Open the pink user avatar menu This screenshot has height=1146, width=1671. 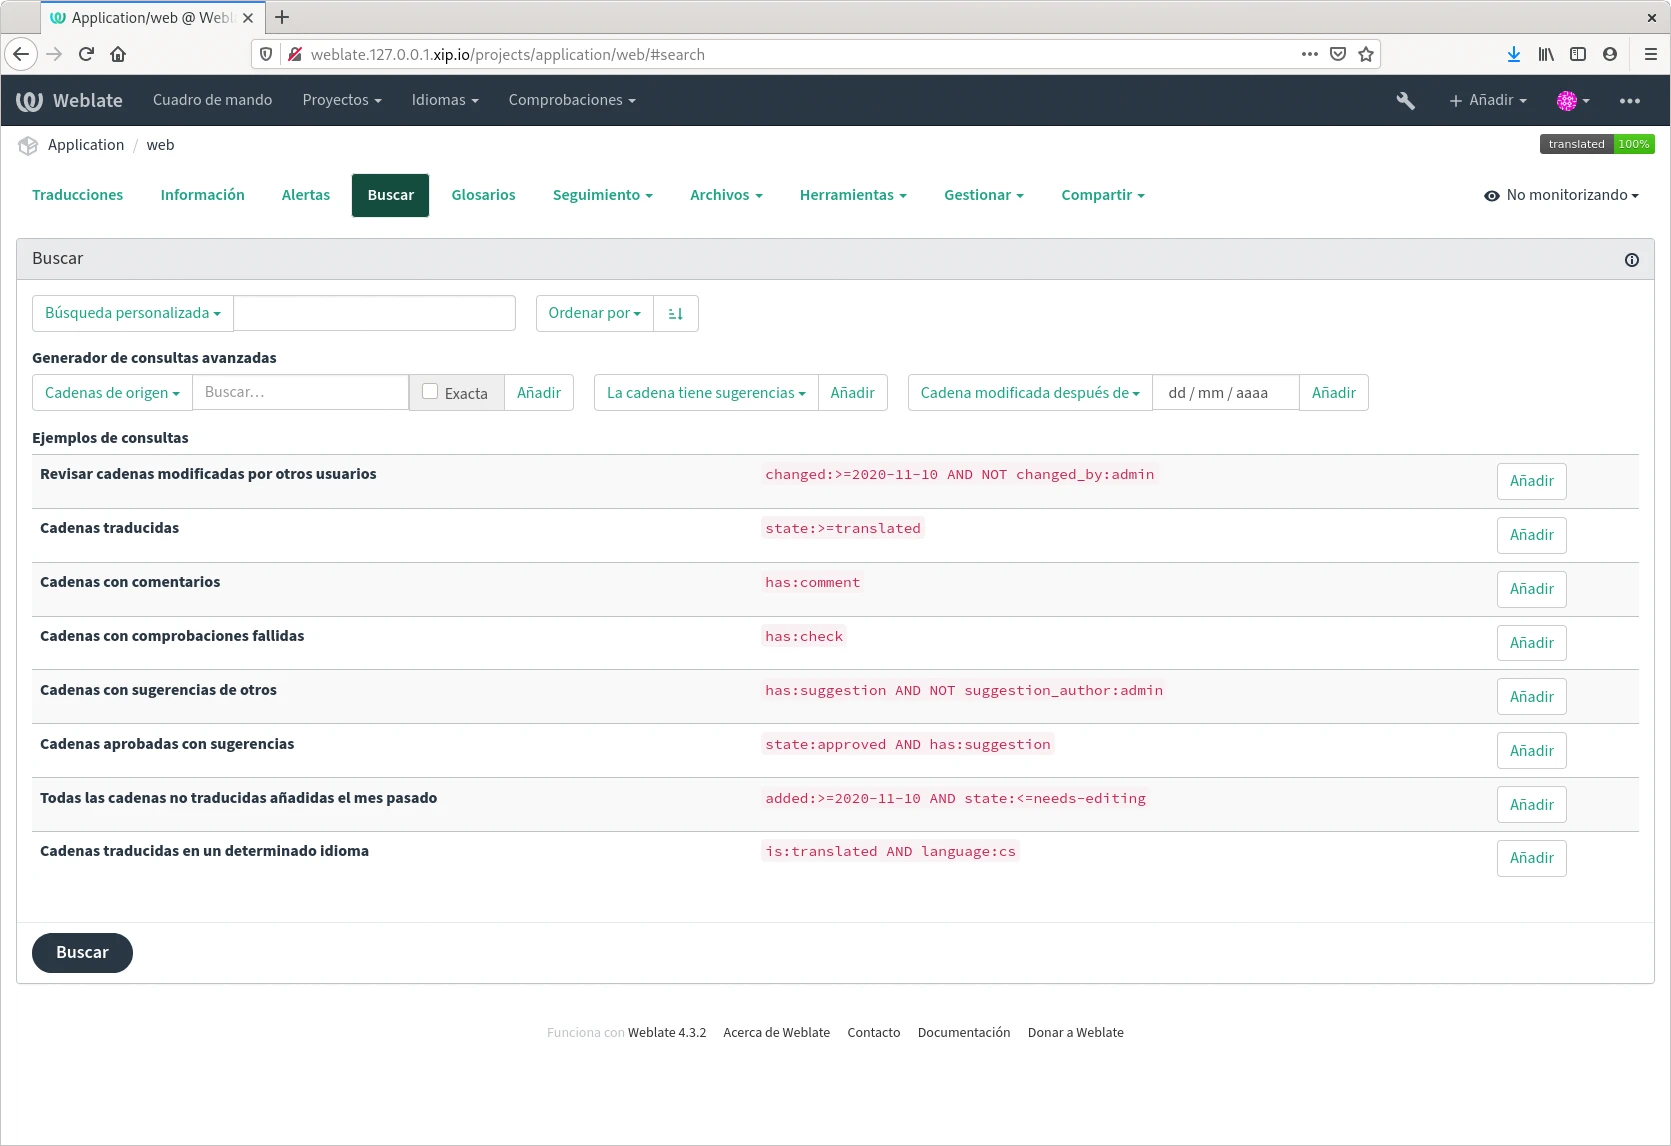point(1572,101)
